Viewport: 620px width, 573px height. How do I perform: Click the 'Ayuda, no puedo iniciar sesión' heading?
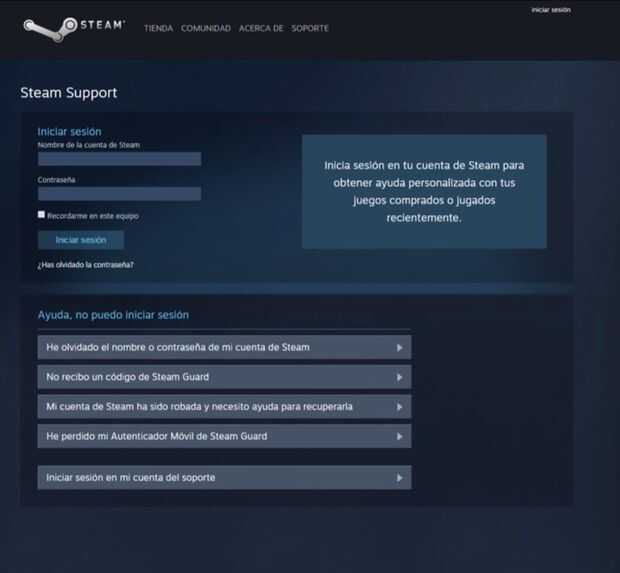coord(113,315)
